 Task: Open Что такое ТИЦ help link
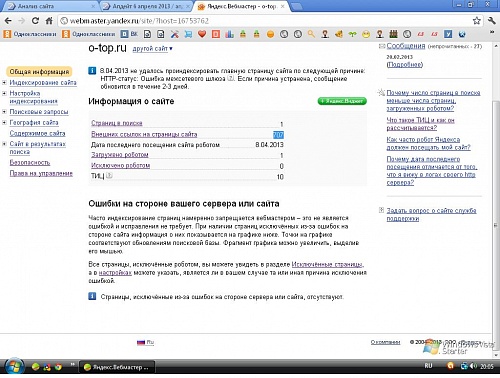tap(420, 124)
